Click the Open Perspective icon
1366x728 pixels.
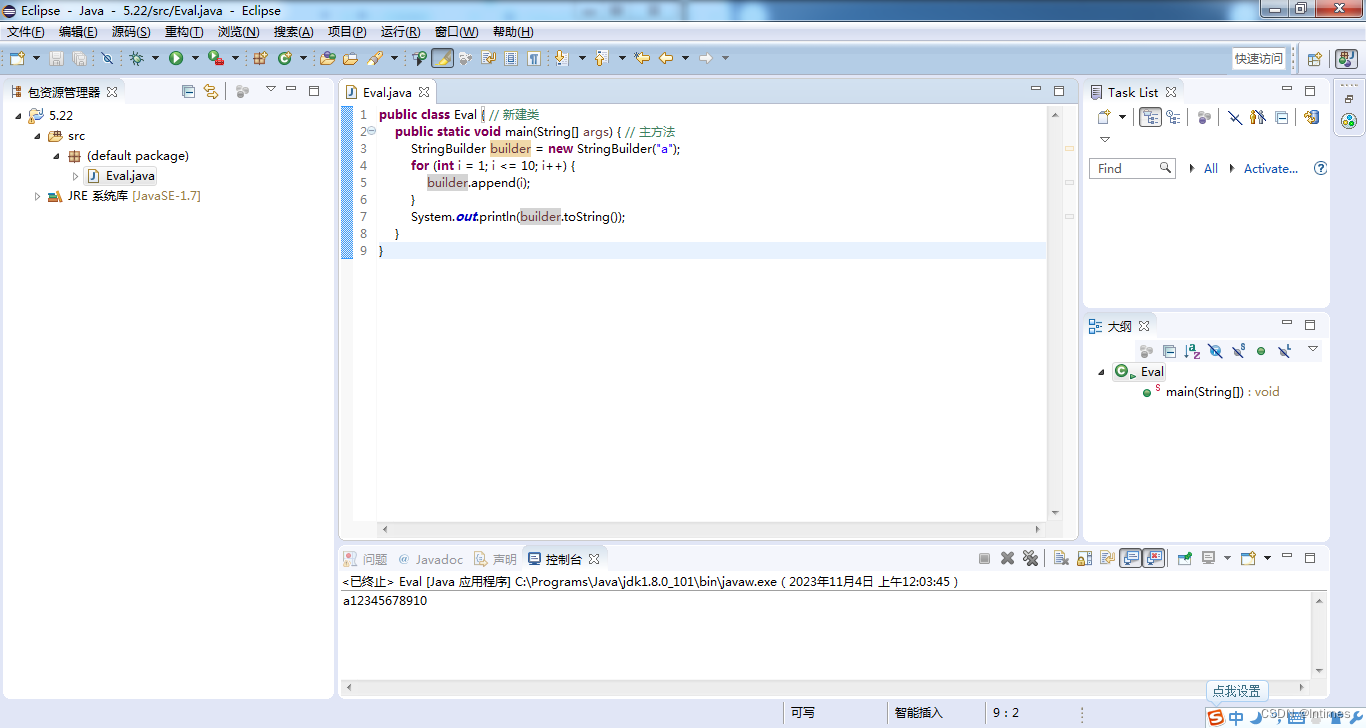[1315, 59]
